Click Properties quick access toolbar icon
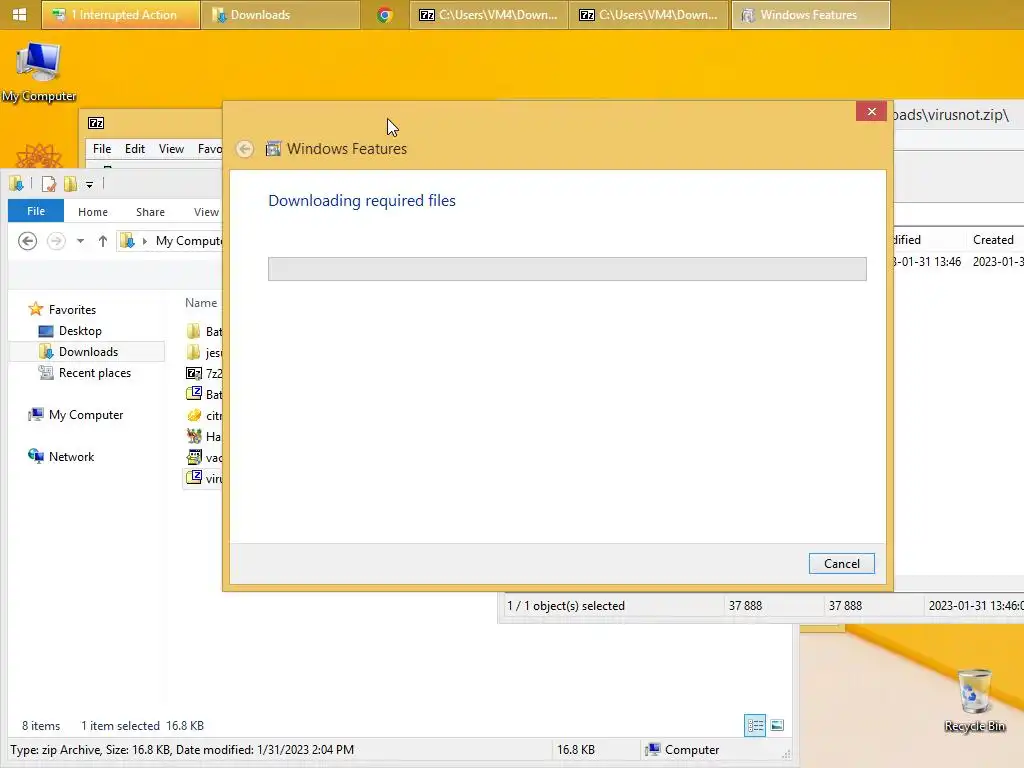1024x768 pixels. click(49, 184)
